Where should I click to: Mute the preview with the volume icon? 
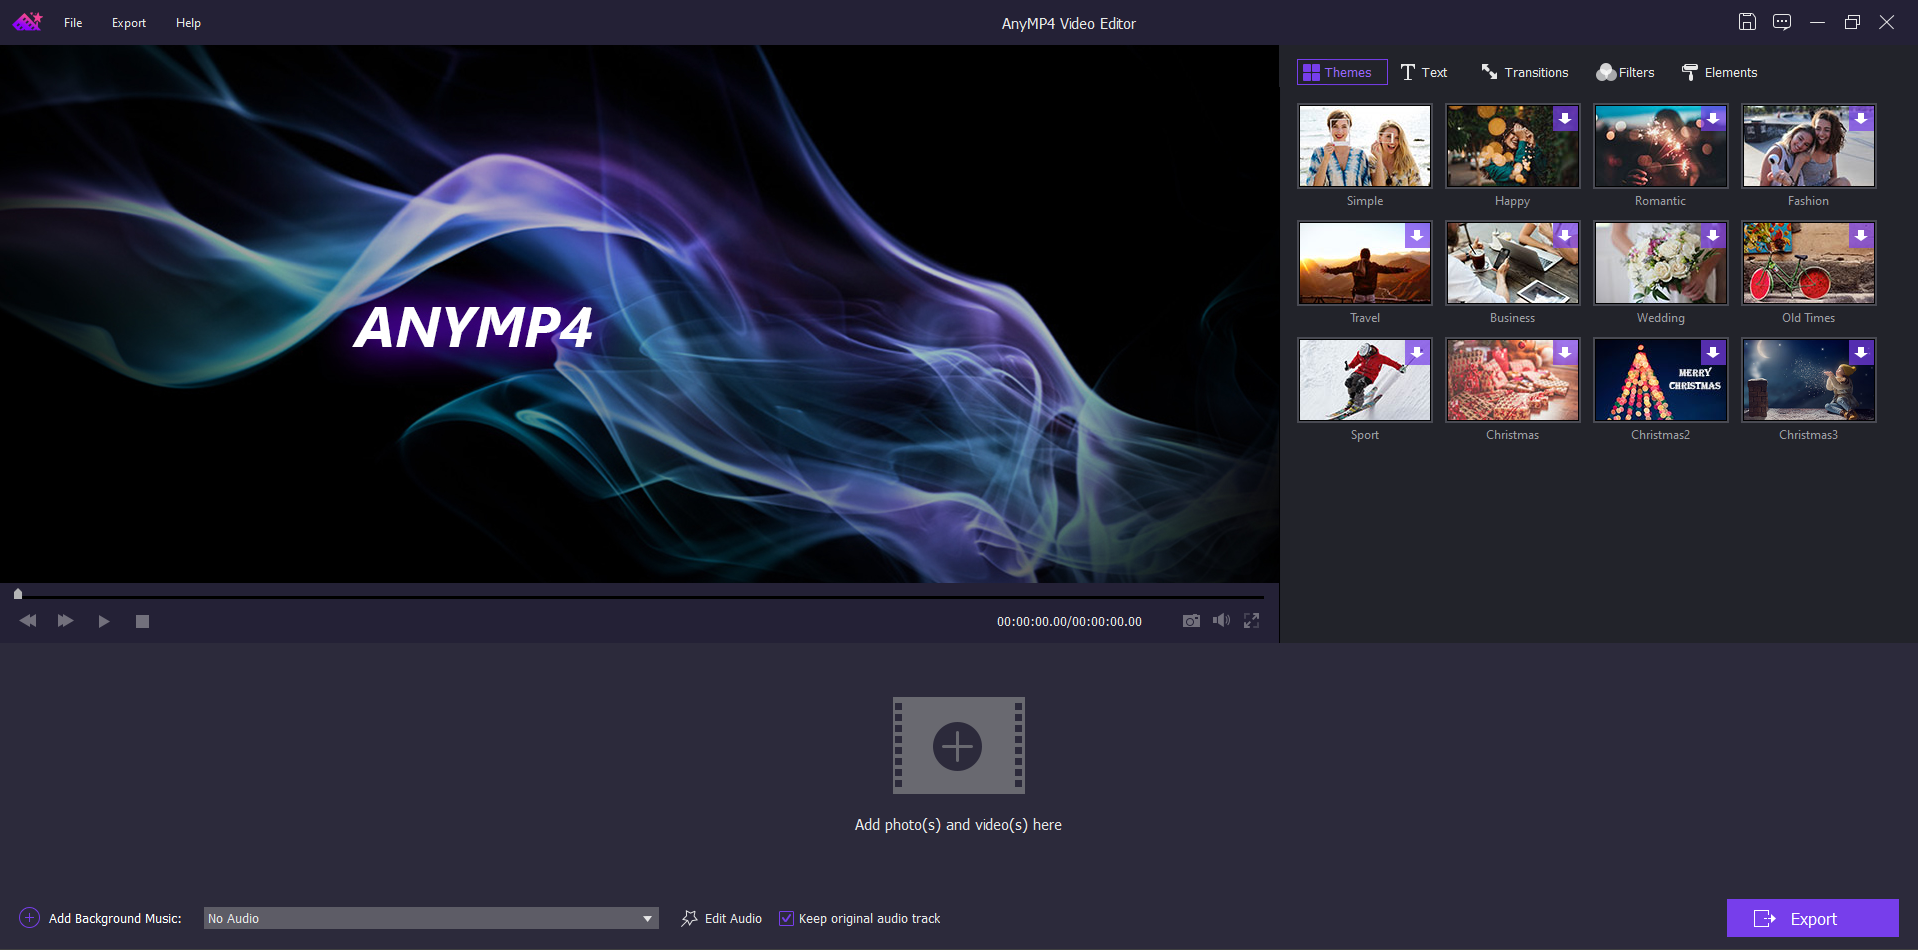pos(1221,621)
